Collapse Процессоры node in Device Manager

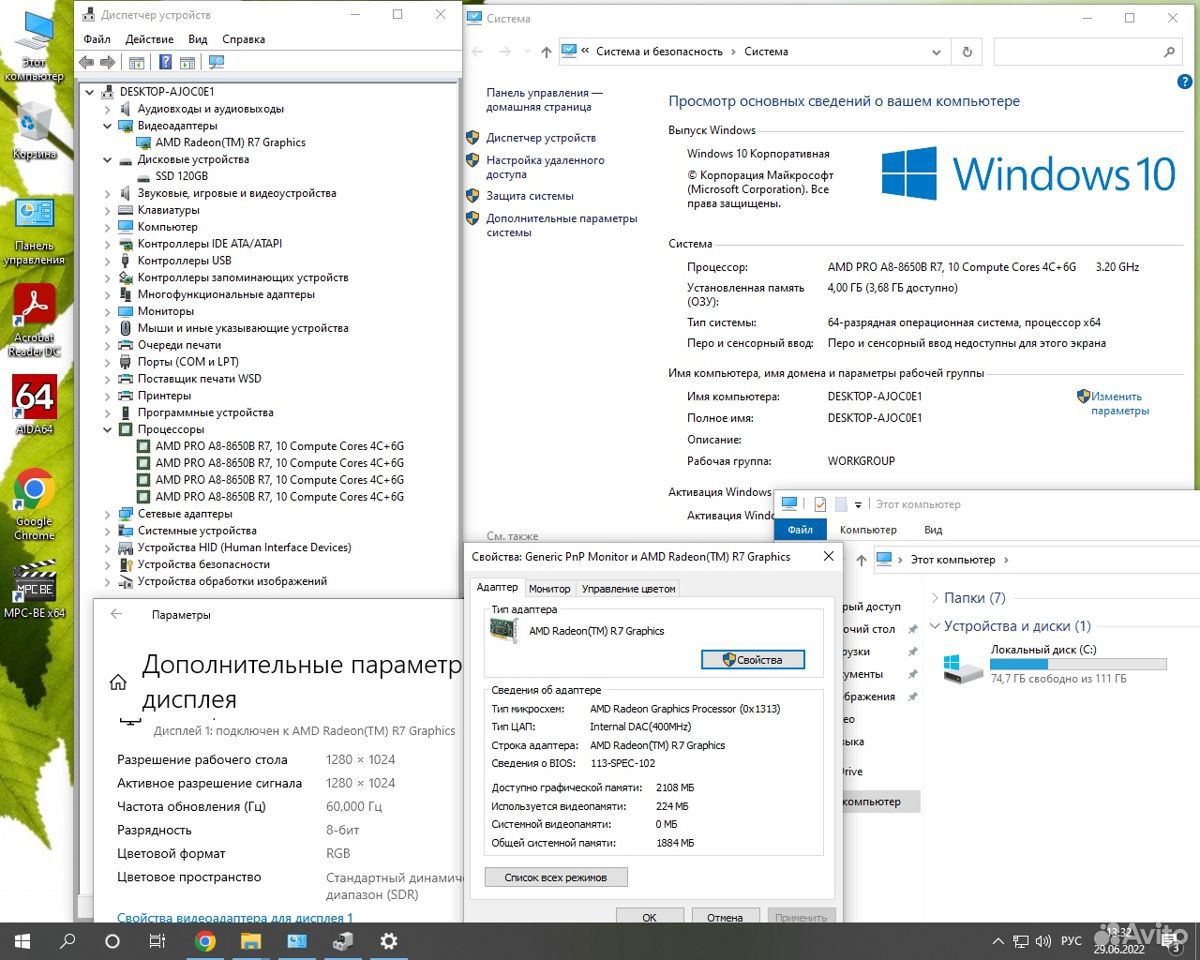[108, 430]
